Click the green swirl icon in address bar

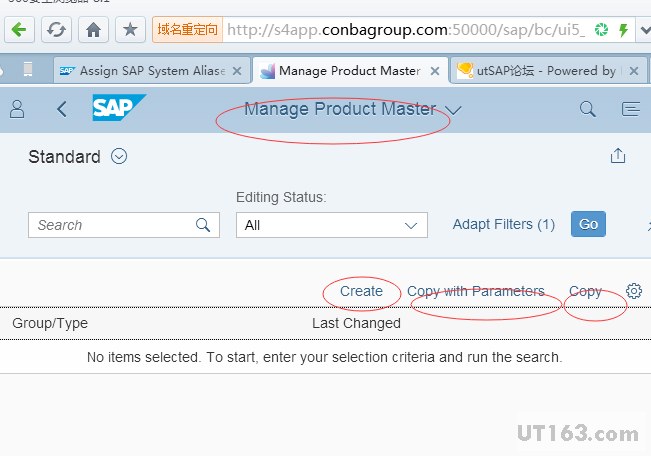pos(601,29)
